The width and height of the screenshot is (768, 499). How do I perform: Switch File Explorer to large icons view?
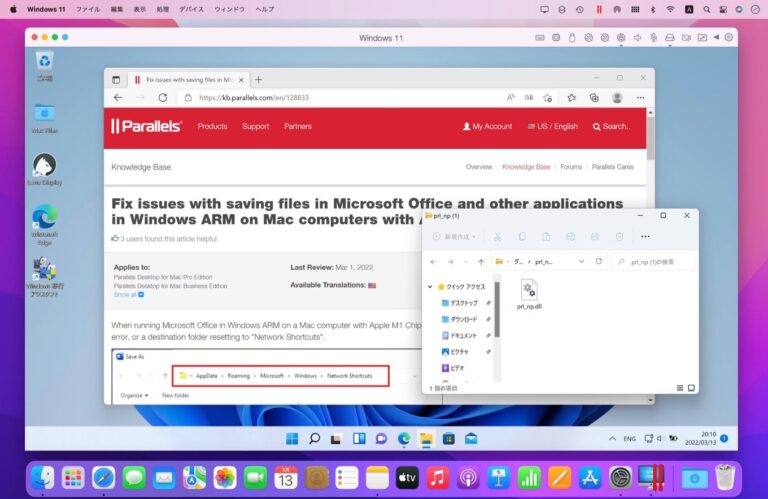(x=690, y=387)
